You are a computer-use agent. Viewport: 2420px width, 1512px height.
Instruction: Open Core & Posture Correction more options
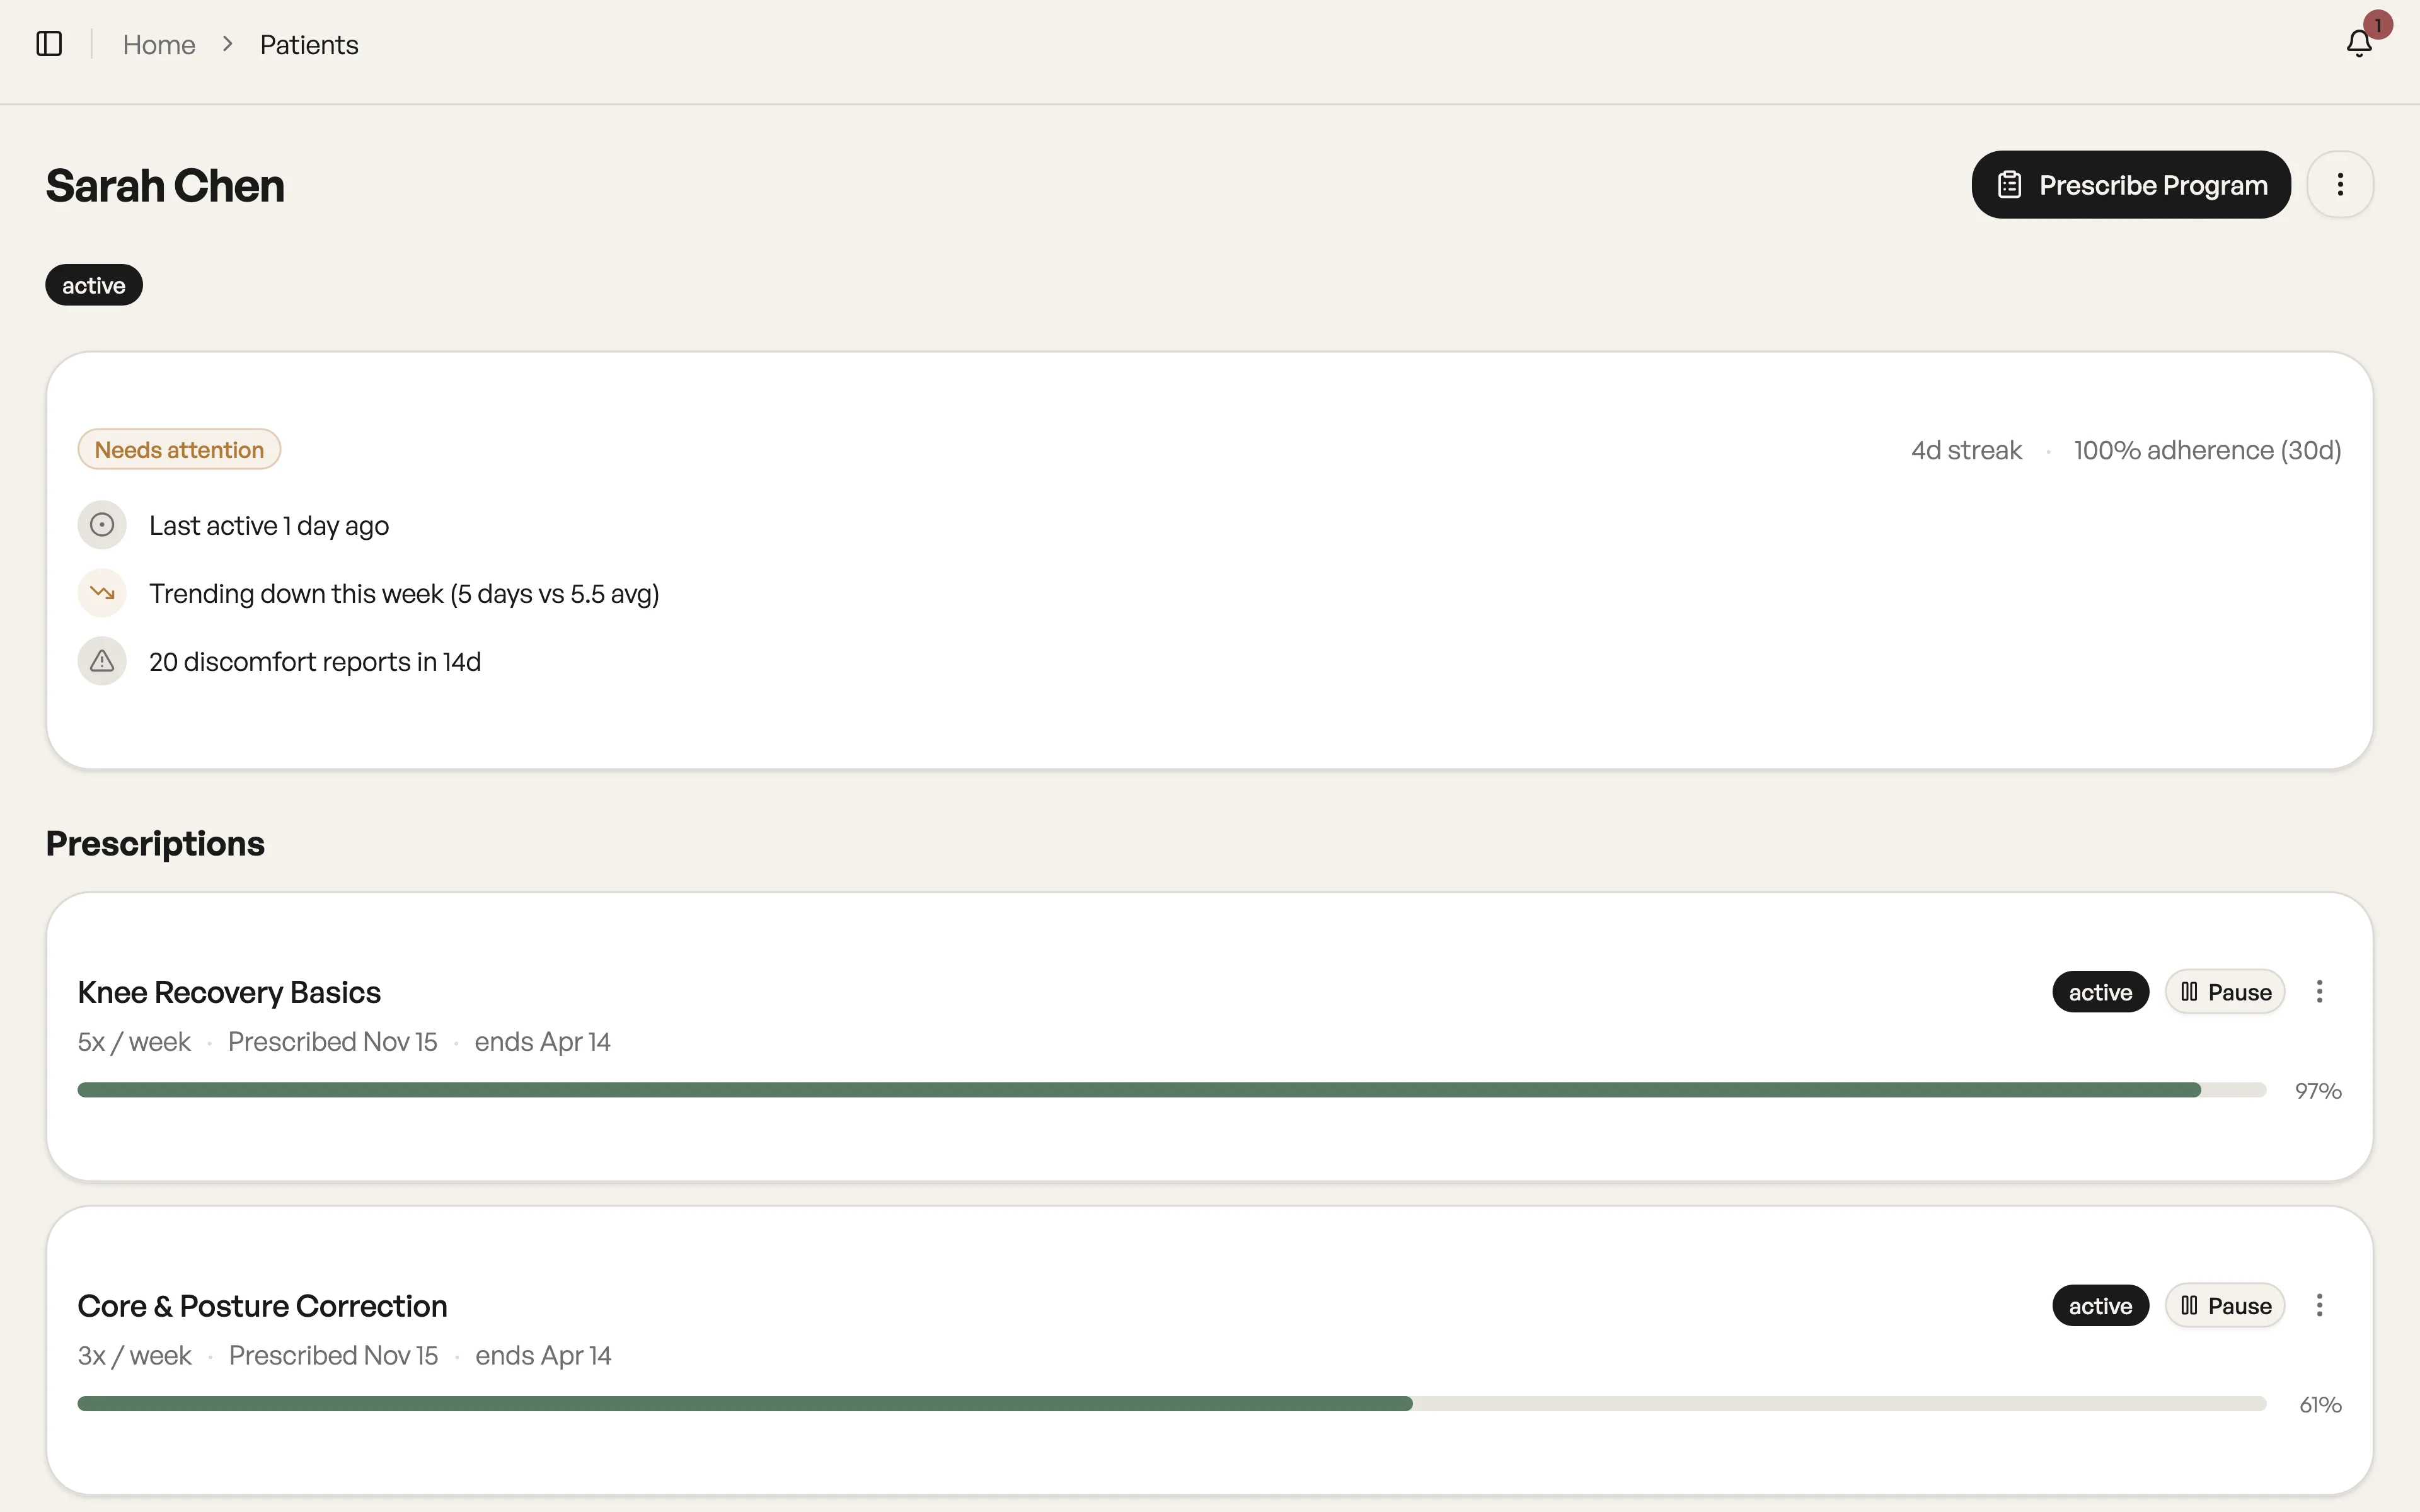2320,1306
